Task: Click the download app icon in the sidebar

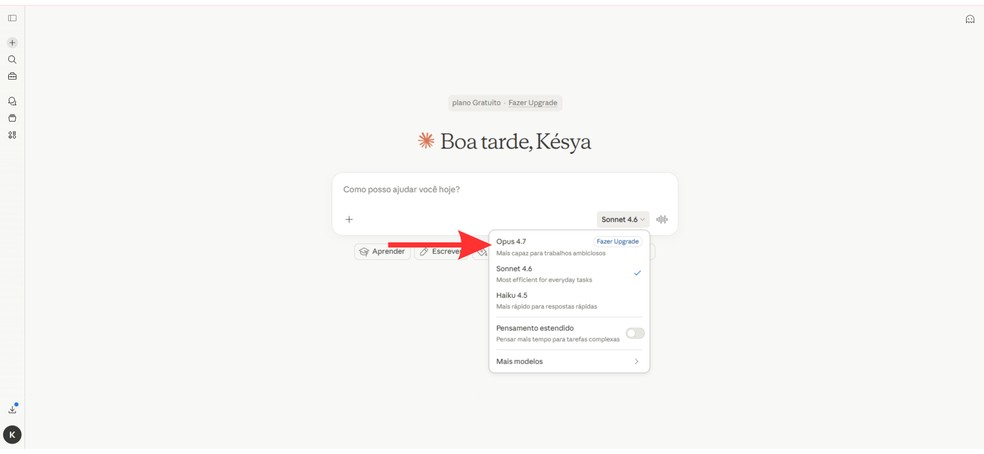Action: point(12,409)
